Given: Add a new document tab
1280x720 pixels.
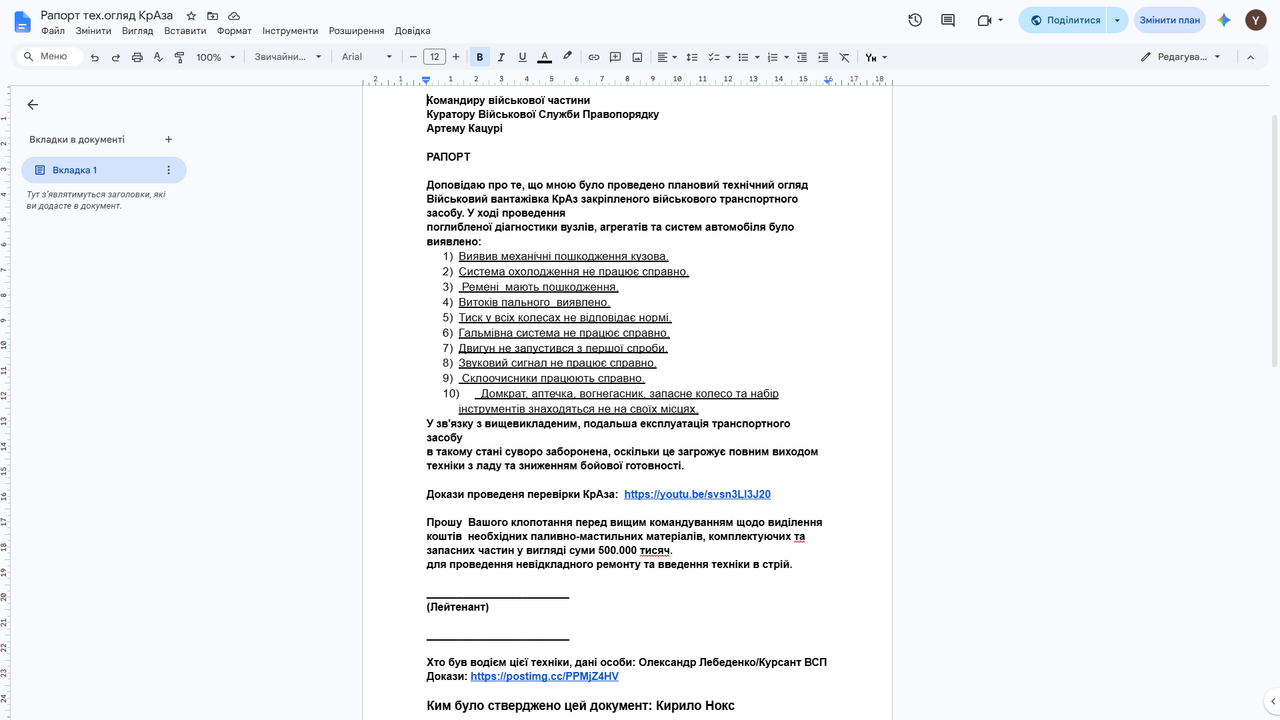Looking at the screenshot, I should click(x=168, y=140).
